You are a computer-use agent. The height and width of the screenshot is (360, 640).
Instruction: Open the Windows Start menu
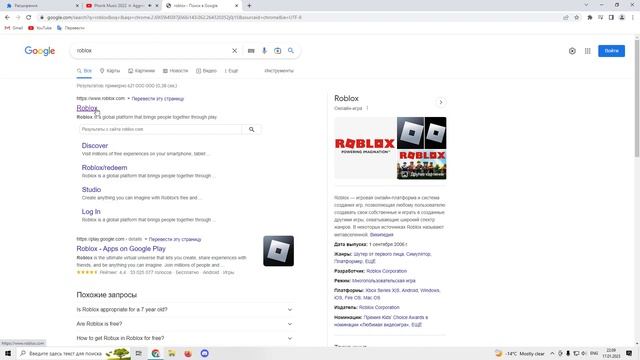[x=7, y=353]
